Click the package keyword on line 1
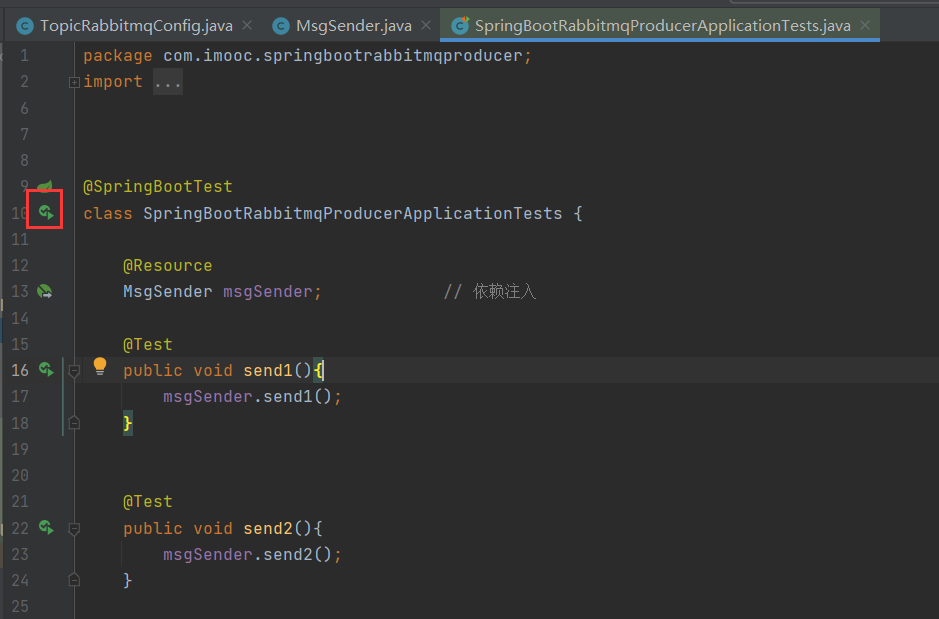The width and height of the screenshot is (939, 619). pyautogui.click(x=117, y=56)
